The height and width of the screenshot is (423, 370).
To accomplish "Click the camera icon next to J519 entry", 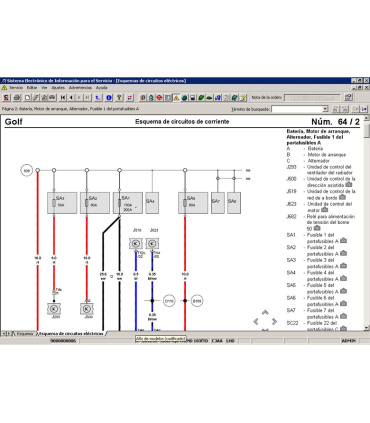I will coord(342,197).
